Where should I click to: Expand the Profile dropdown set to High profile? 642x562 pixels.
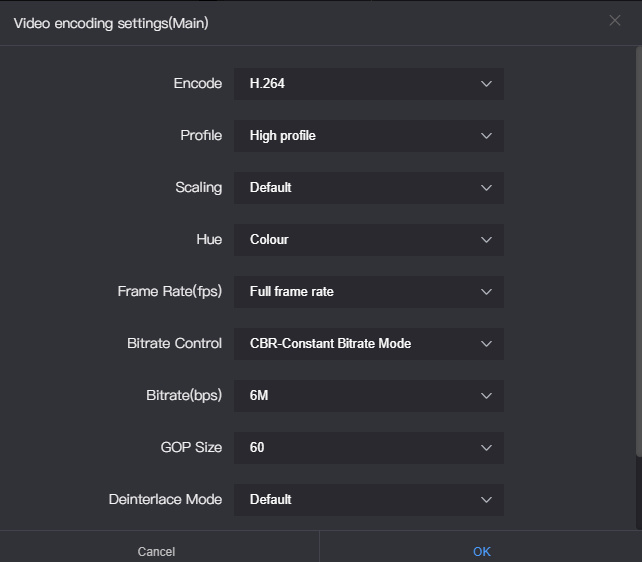tap(369, 136)
